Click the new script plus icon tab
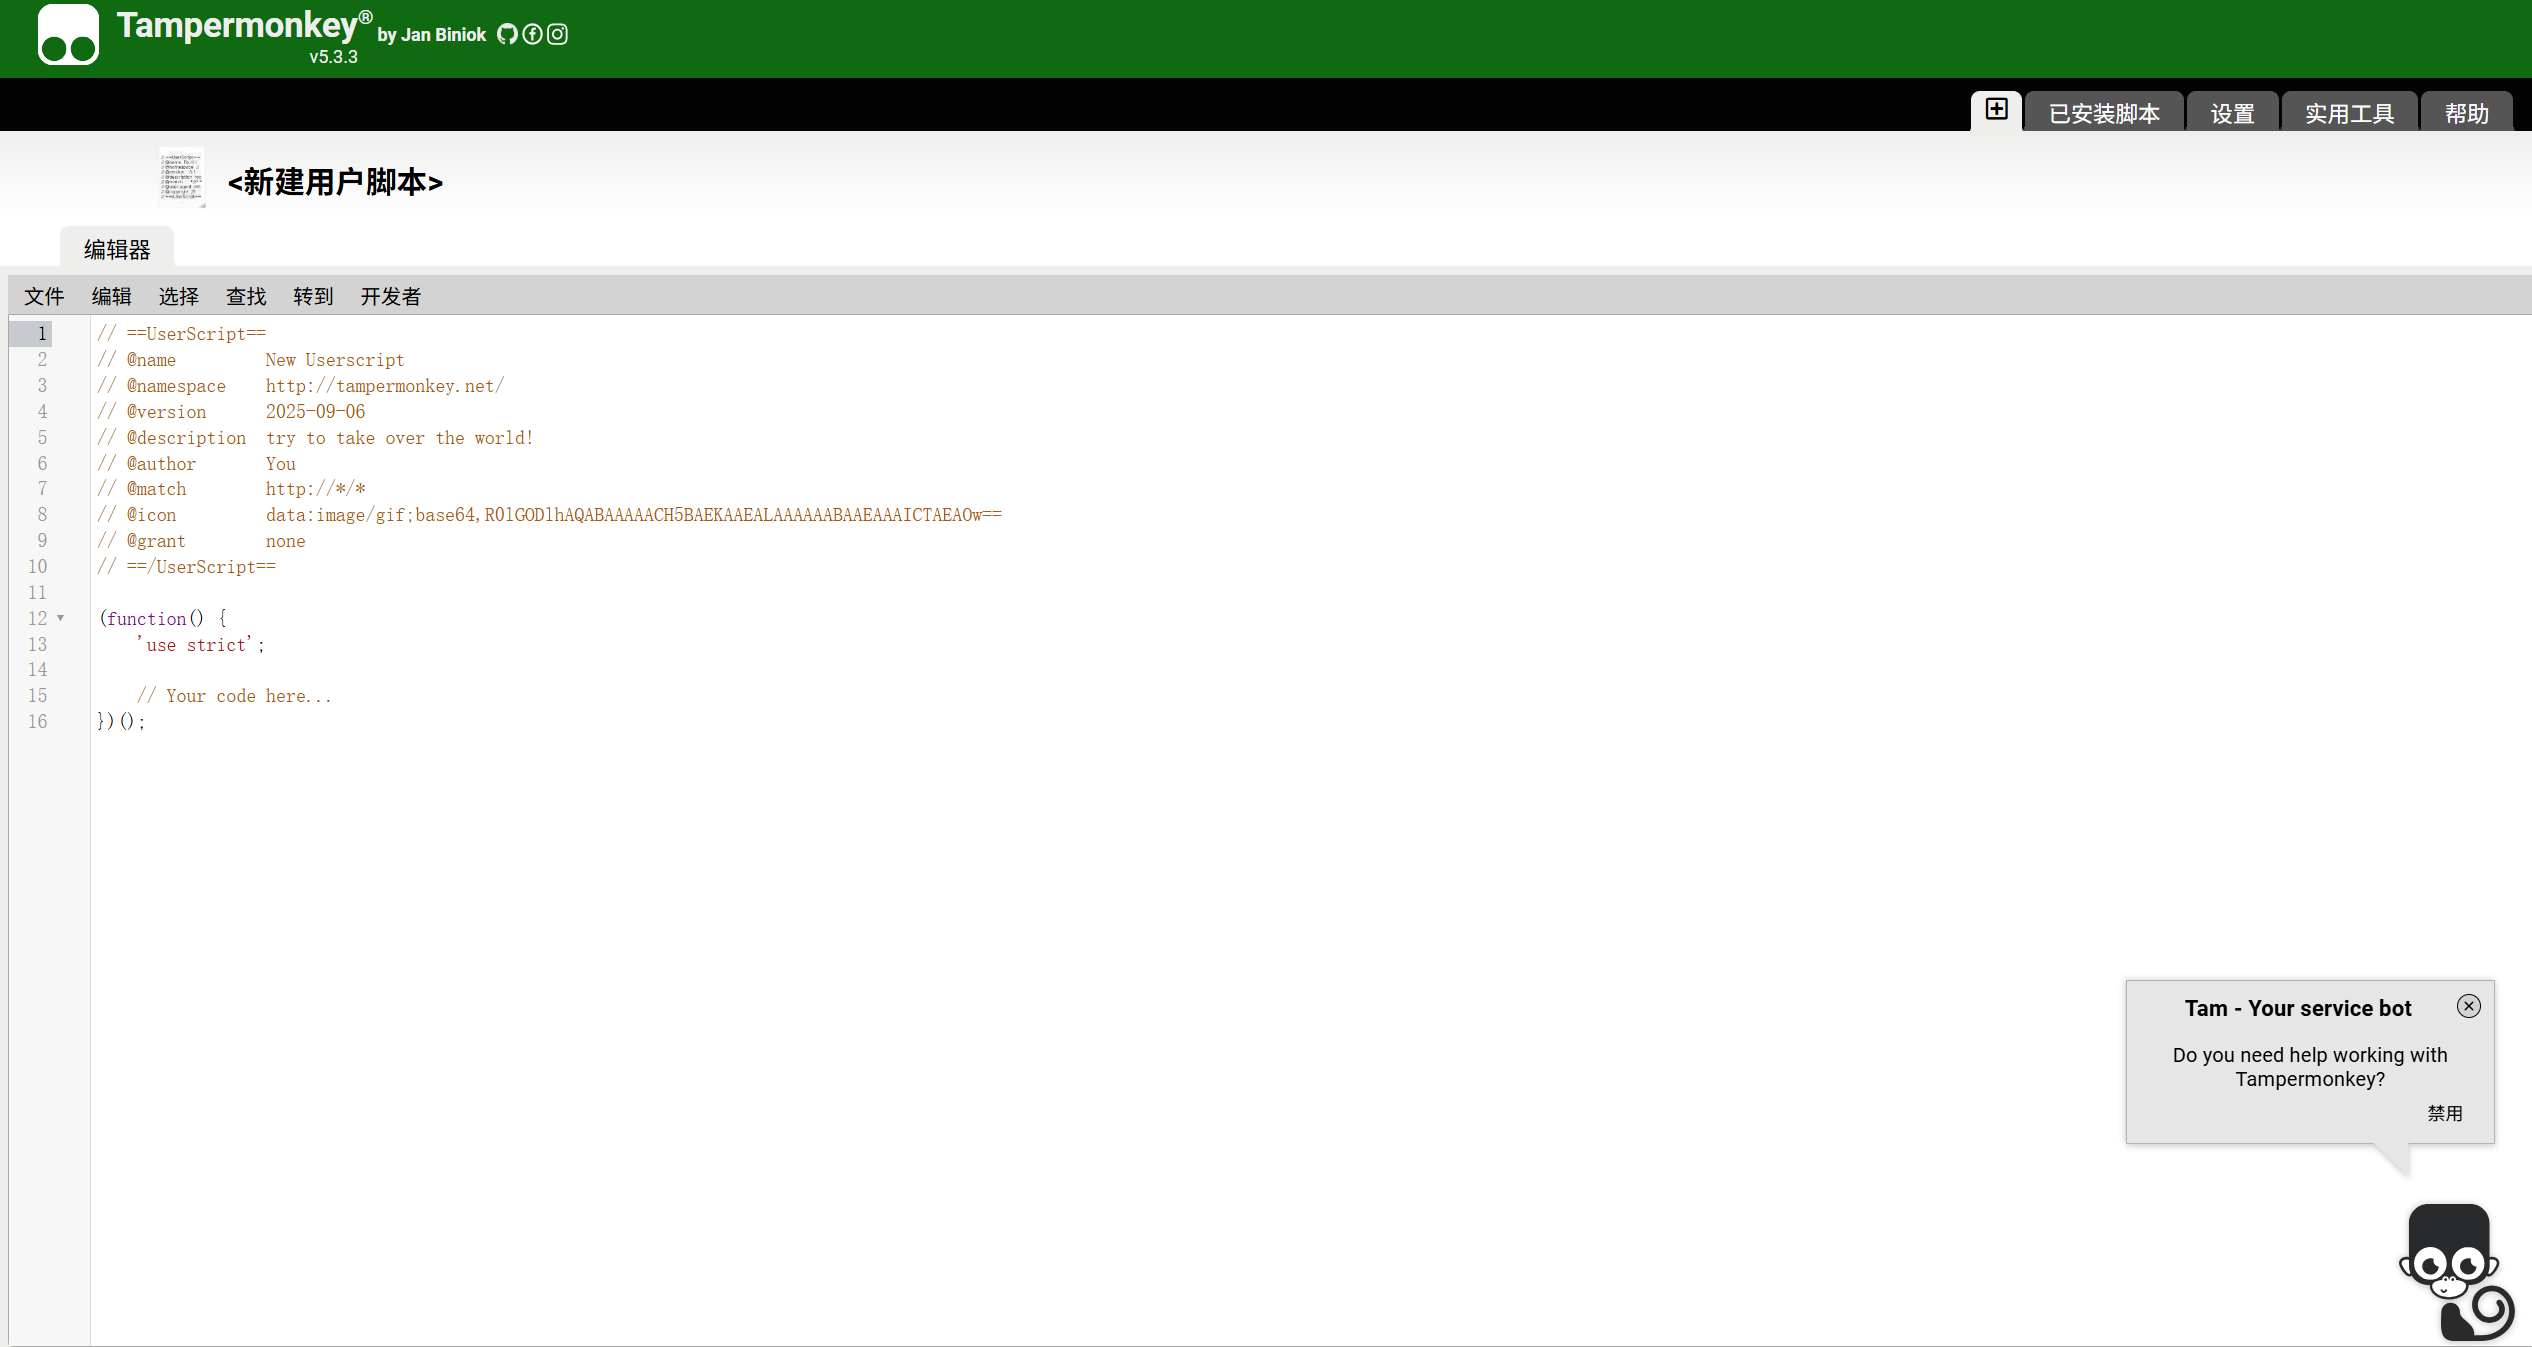 pos(1996,110)
